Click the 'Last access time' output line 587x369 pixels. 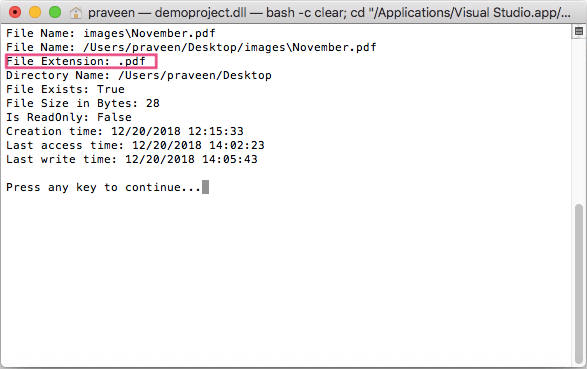click(135, 146)
